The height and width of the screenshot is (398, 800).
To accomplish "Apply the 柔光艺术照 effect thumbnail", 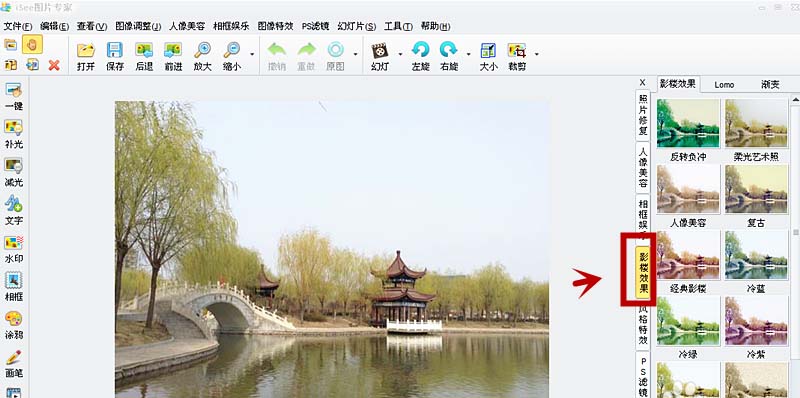I will (756, 123).
